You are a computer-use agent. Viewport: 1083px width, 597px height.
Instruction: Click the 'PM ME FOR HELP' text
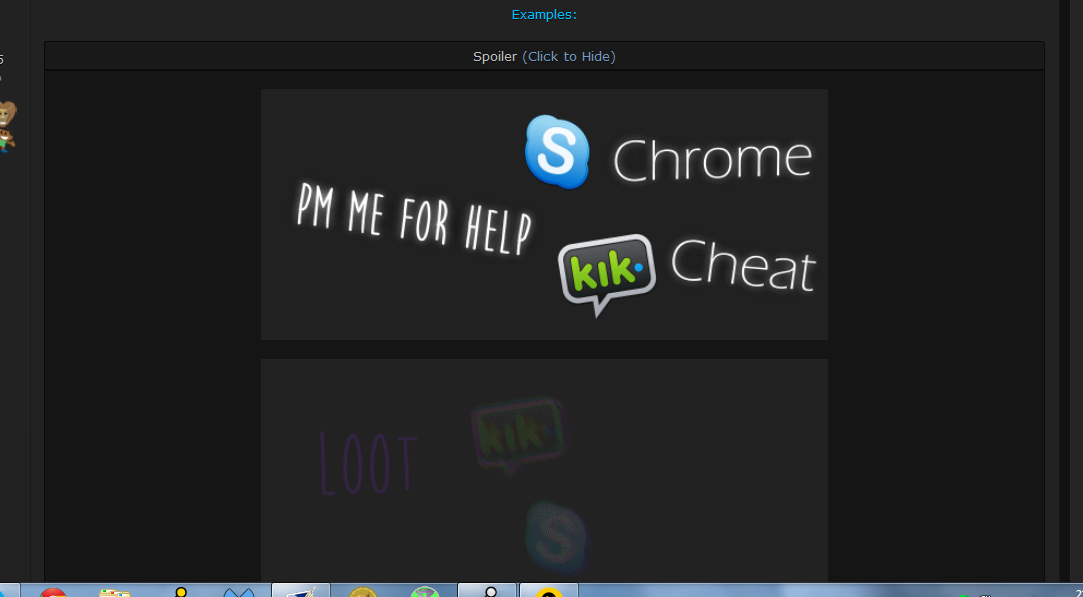414,218
